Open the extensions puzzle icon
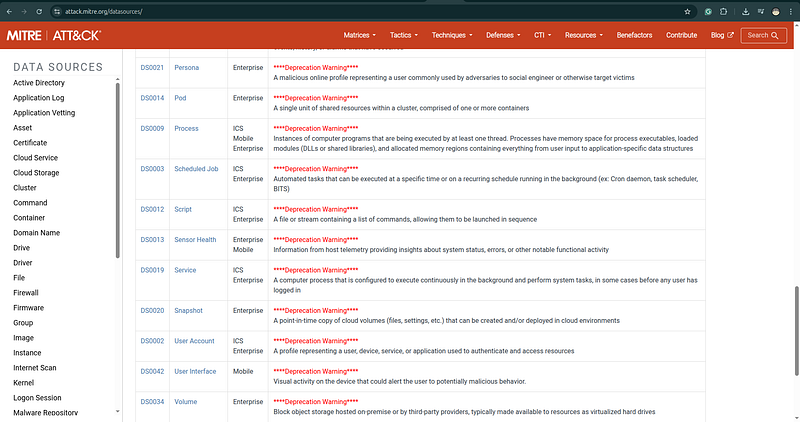800x422 pixels. 723,11
